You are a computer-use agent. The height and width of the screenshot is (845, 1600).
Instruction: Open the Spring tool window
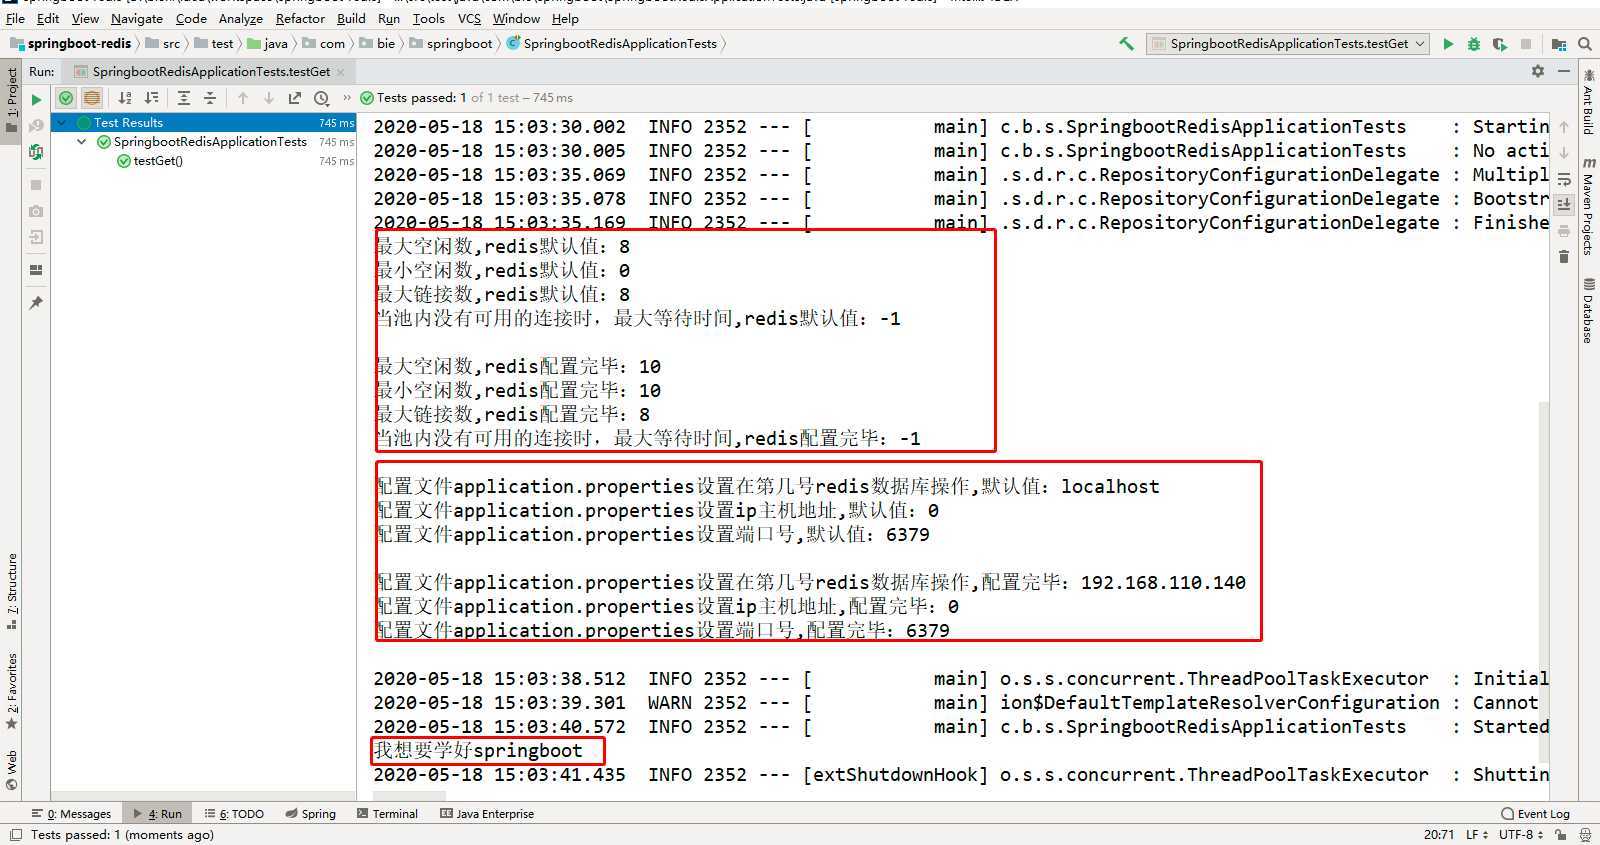[x=311, y=814]
